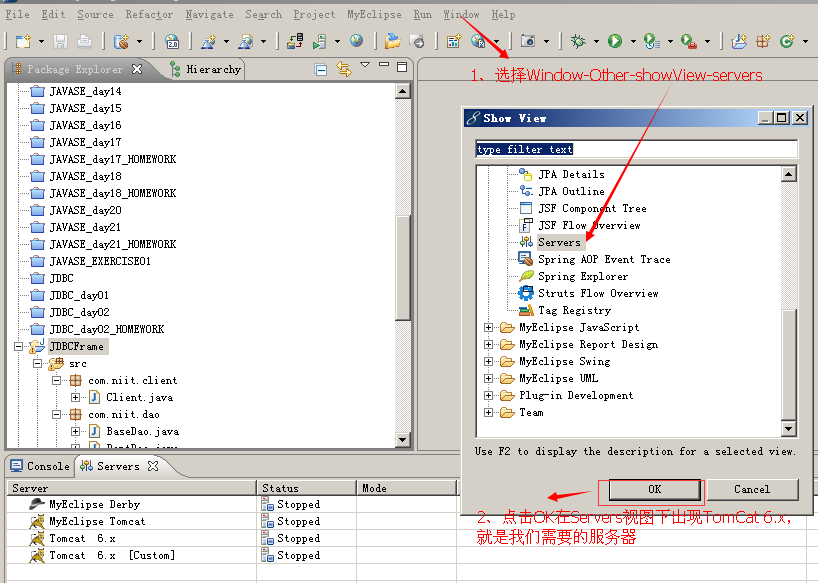
Task: Click the JPA Details icon
Action: [526, 174]
